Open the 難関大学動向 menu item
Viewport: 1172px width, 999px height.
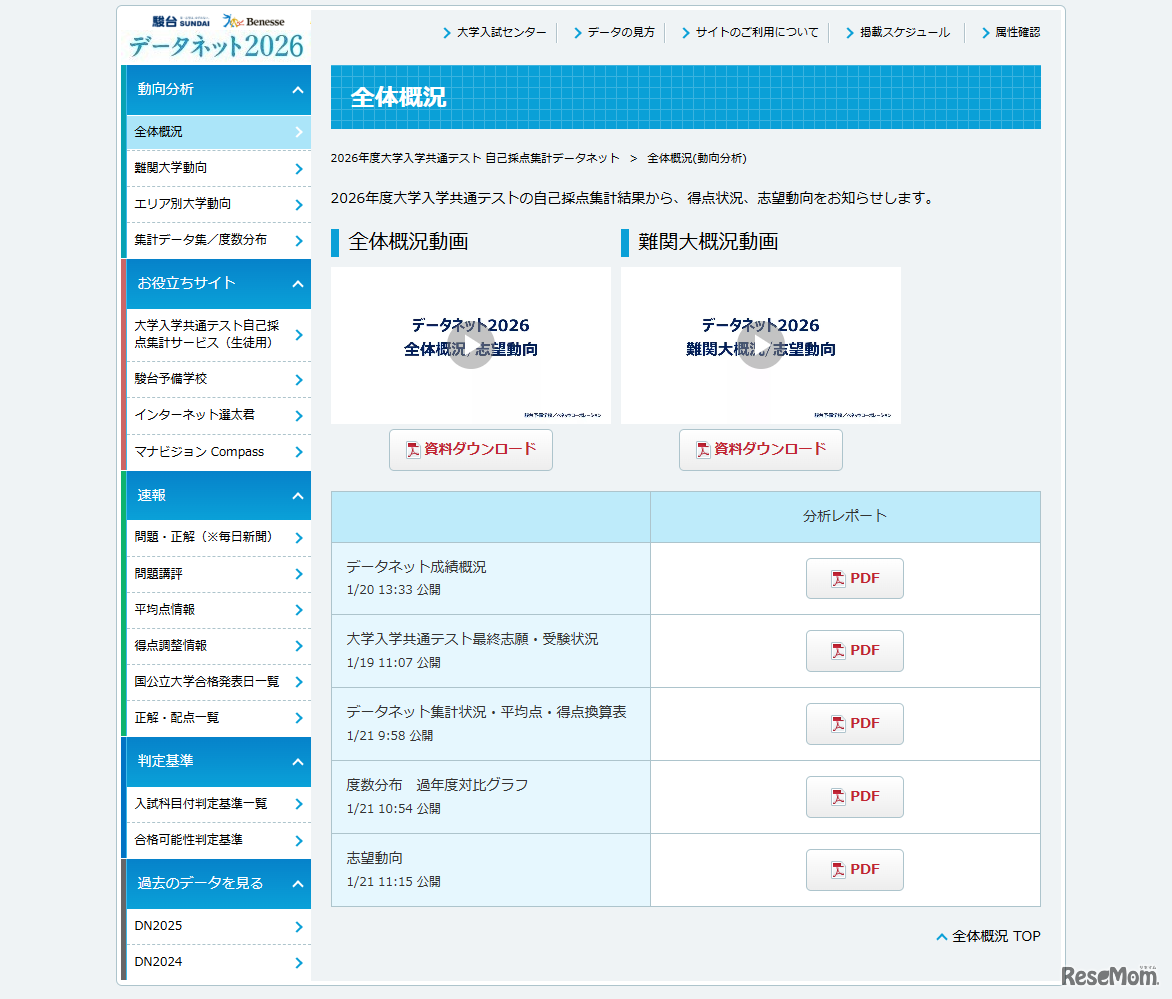[218, 167]
